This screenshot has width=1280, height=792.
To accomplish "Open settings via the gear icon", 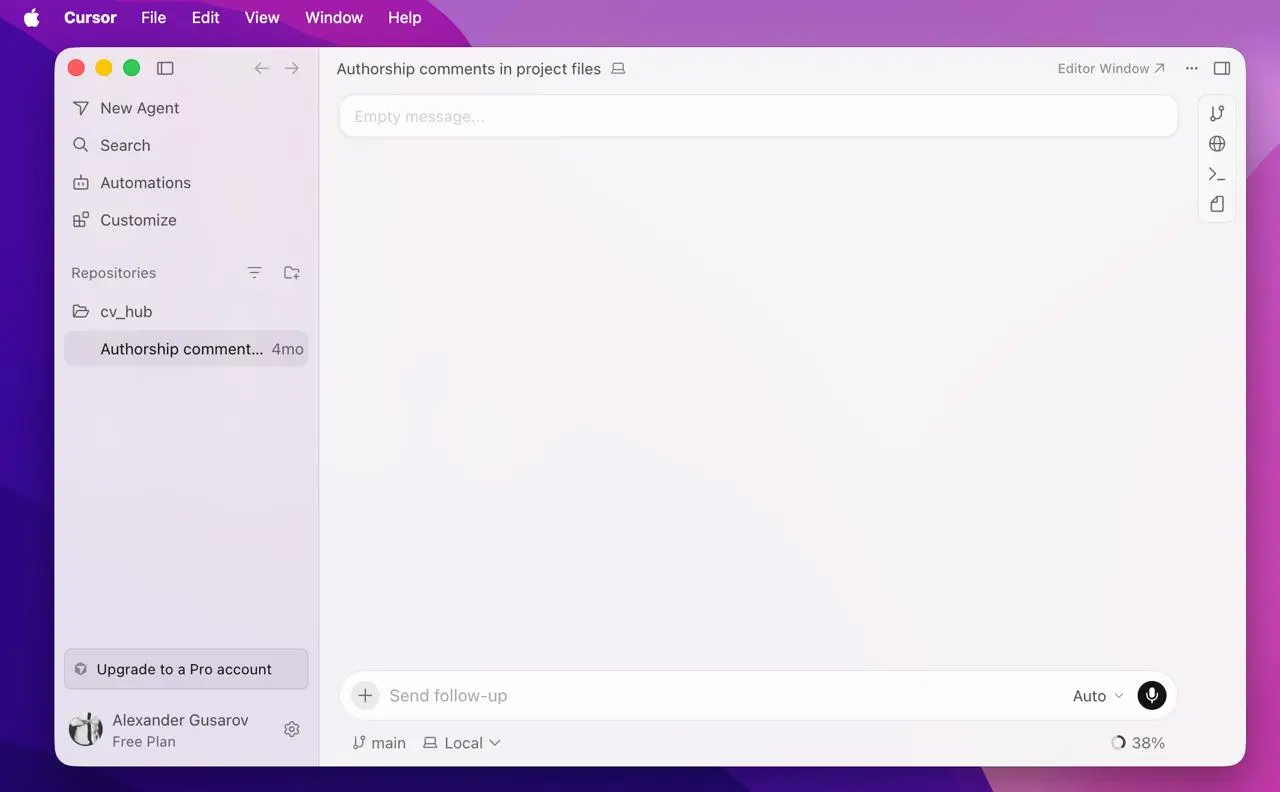I will [292, 730].
